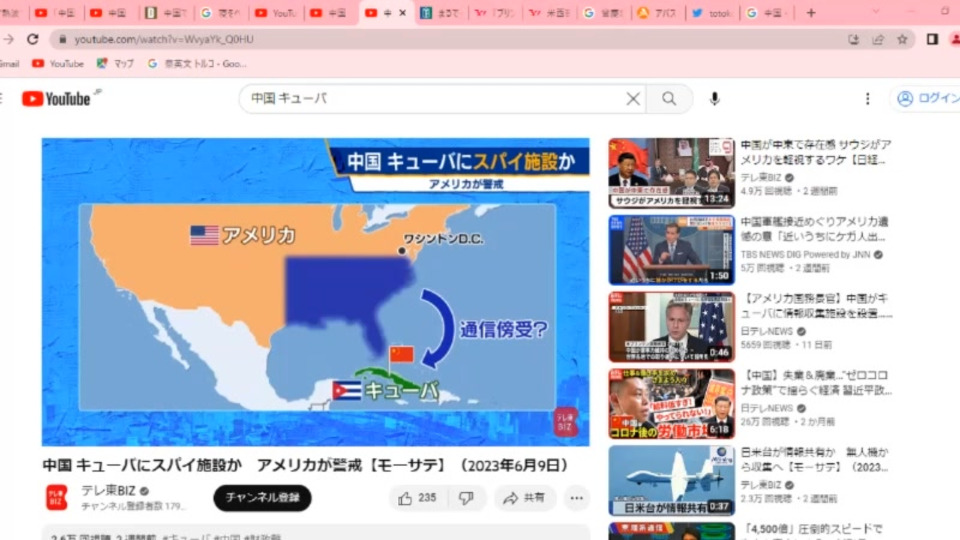
Task: Open the マップ bookmark
Action: click(x=116, y=64)
